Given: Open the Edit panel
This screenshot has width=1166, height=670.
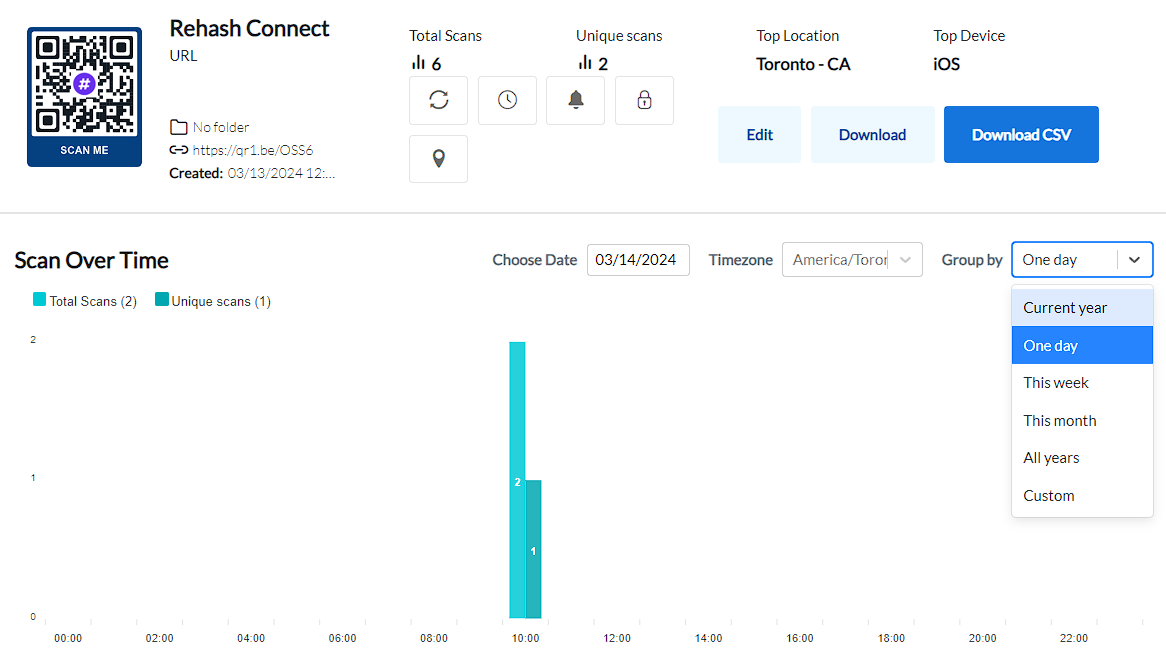Looking at the screenshot, I should tap(759, 134).
